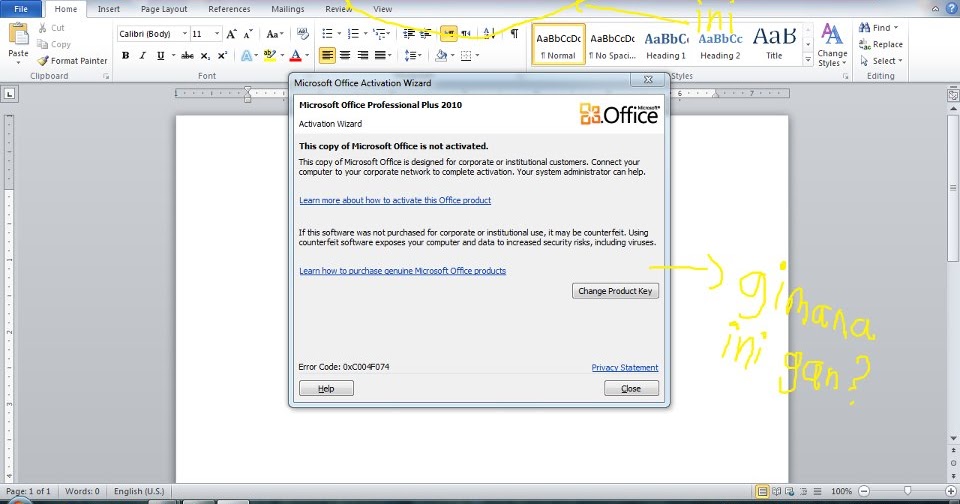Open the font size 11 dropdown
This screenshot has width=960, height=504.
click(x=217, y=34)
